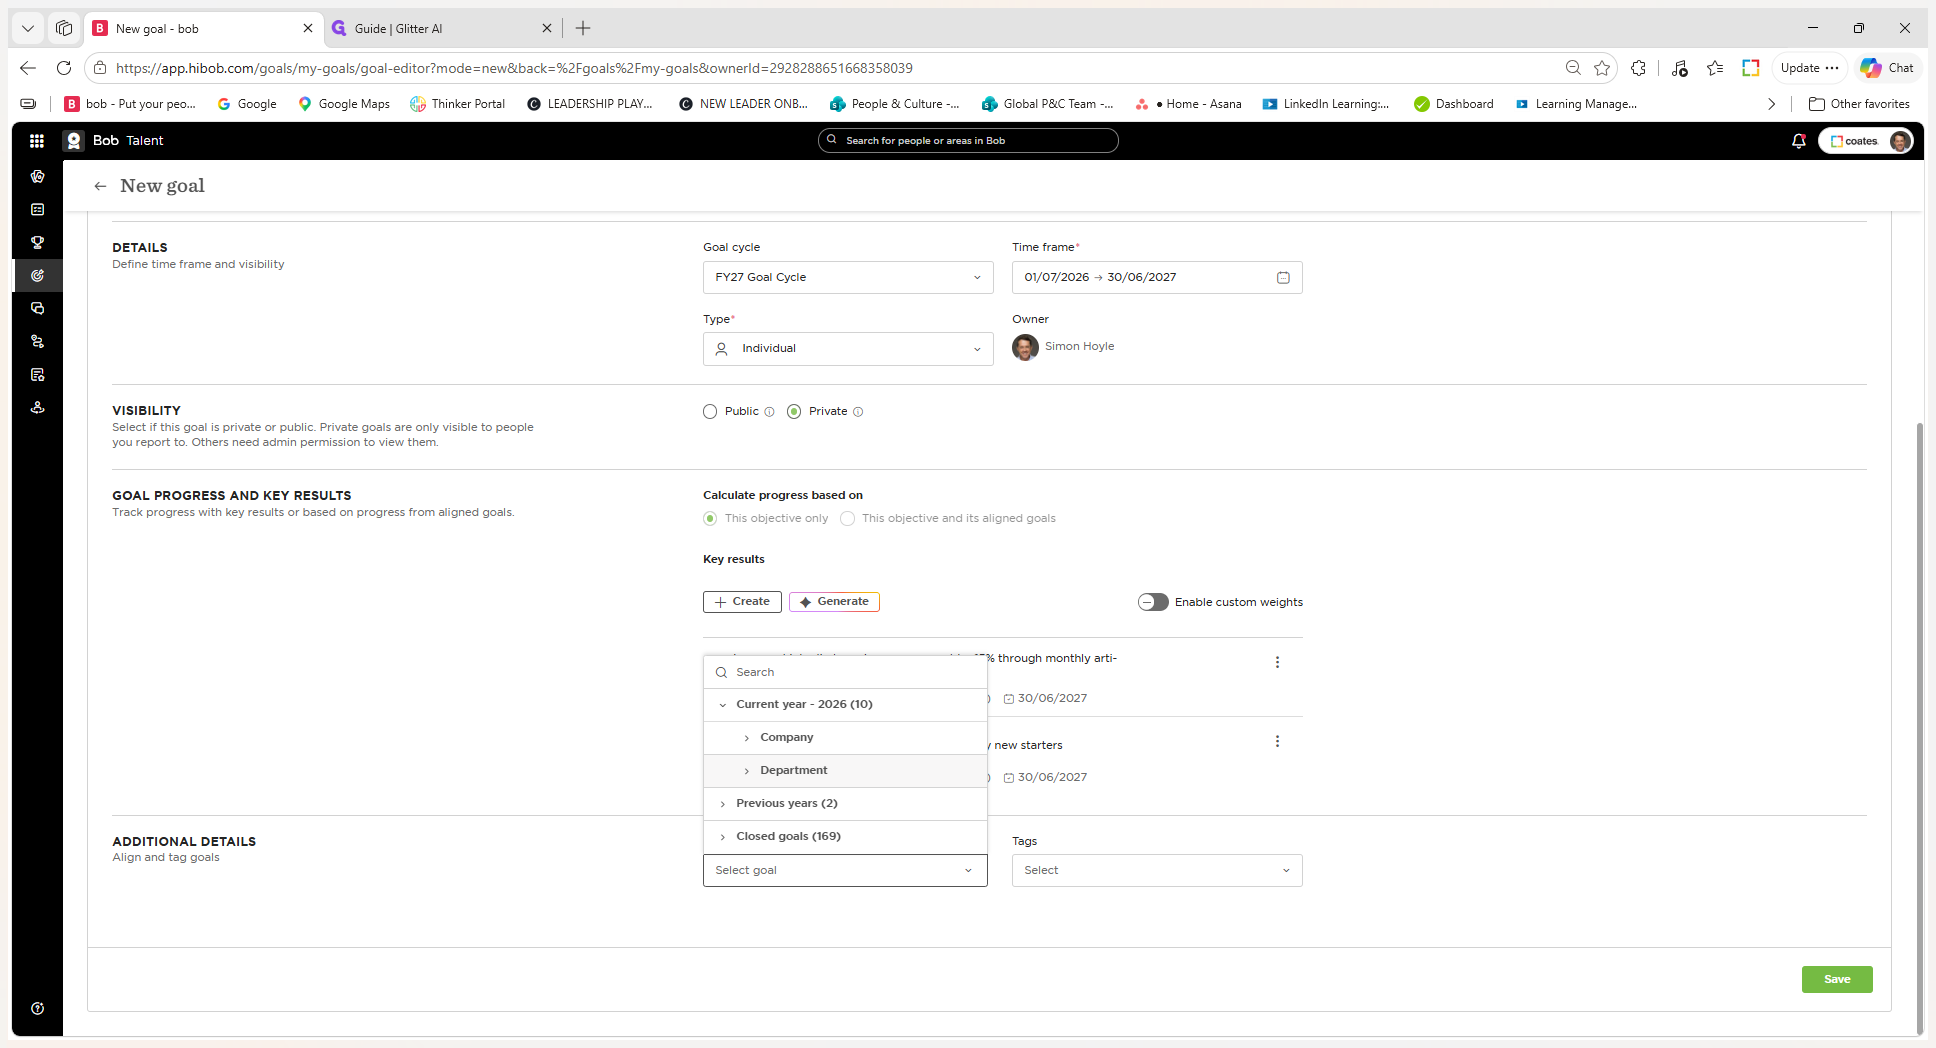Open the Home - Asana bookmark
This screenshot has width=1936, height=1048.
(x=1188, y=104)
